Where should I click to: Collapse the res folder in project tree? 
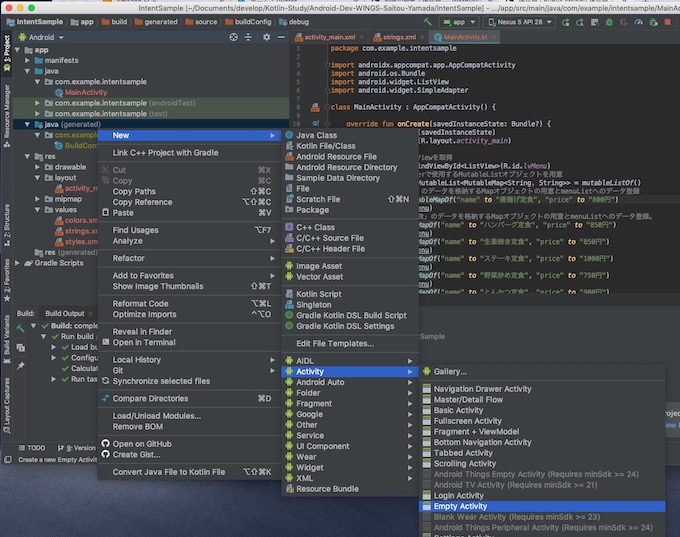pyautogui.click(x=27, y=156)
